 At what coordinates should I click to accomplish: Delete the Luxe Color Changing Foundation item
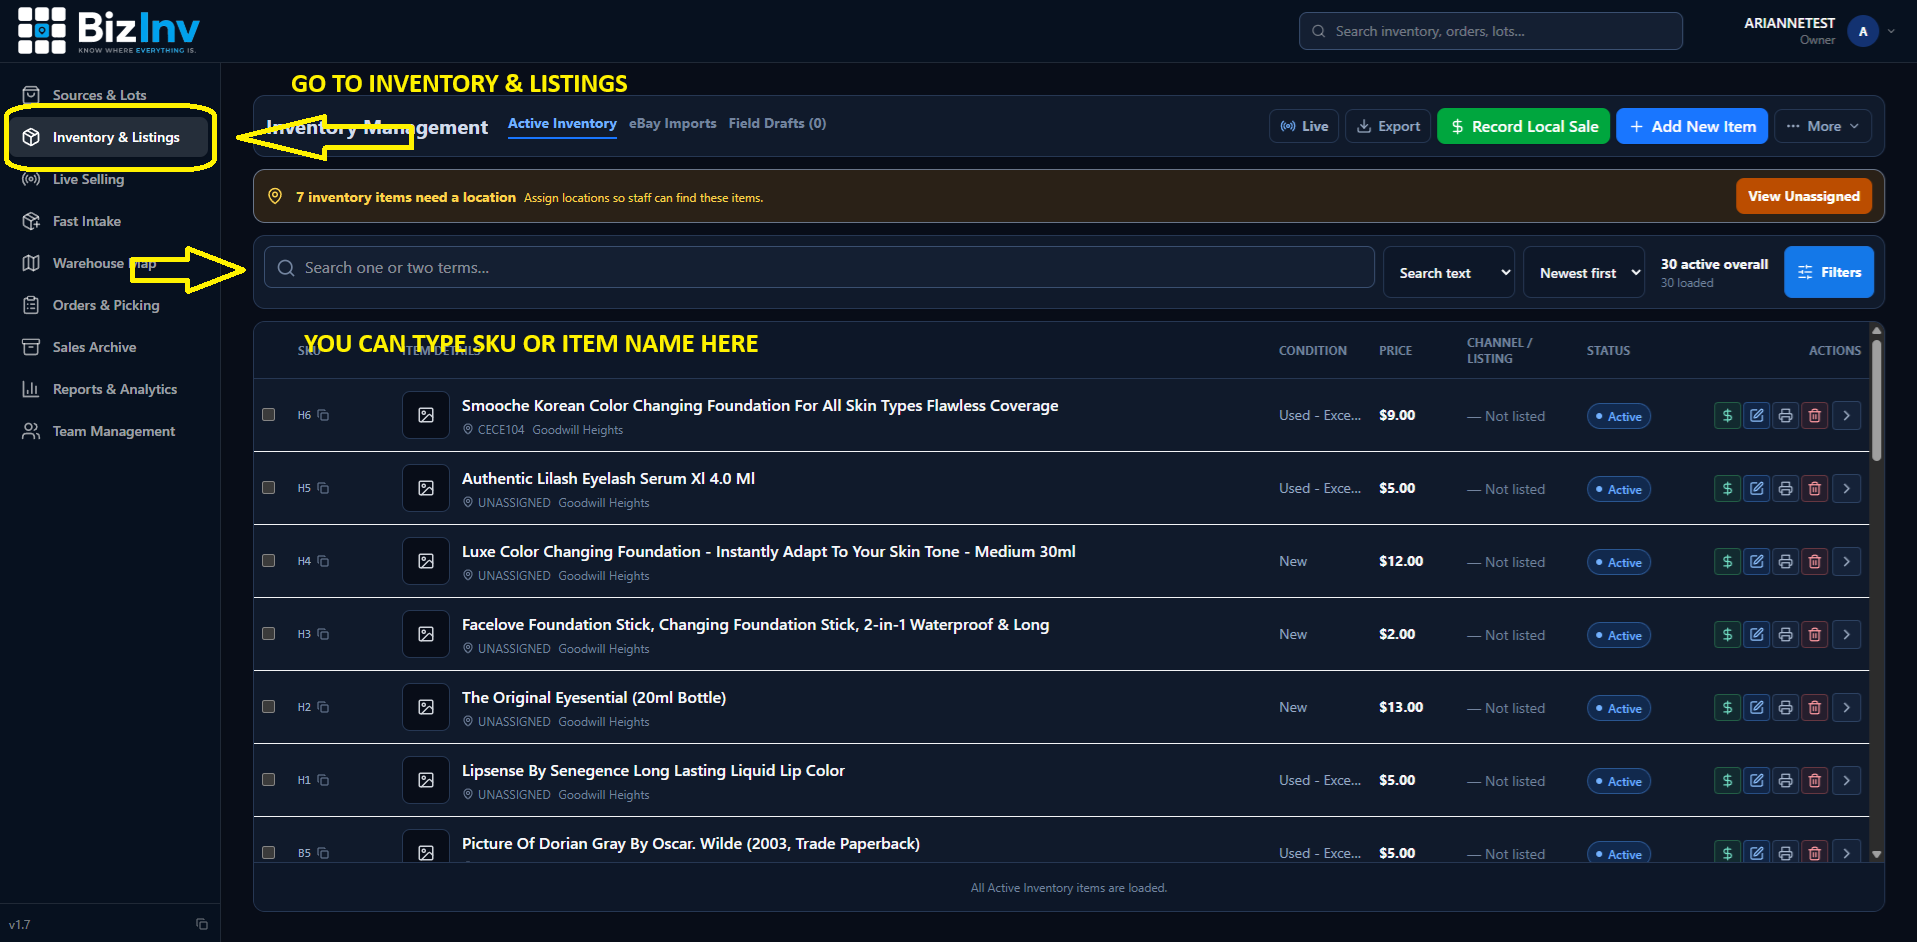tap(1814, 561)
